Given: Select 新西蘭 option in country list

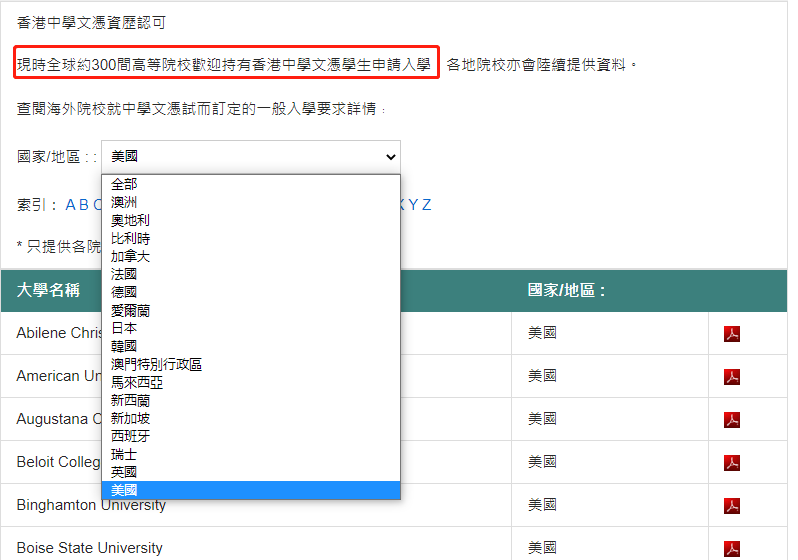Looking at the screenshot, I should coord(251,400).
